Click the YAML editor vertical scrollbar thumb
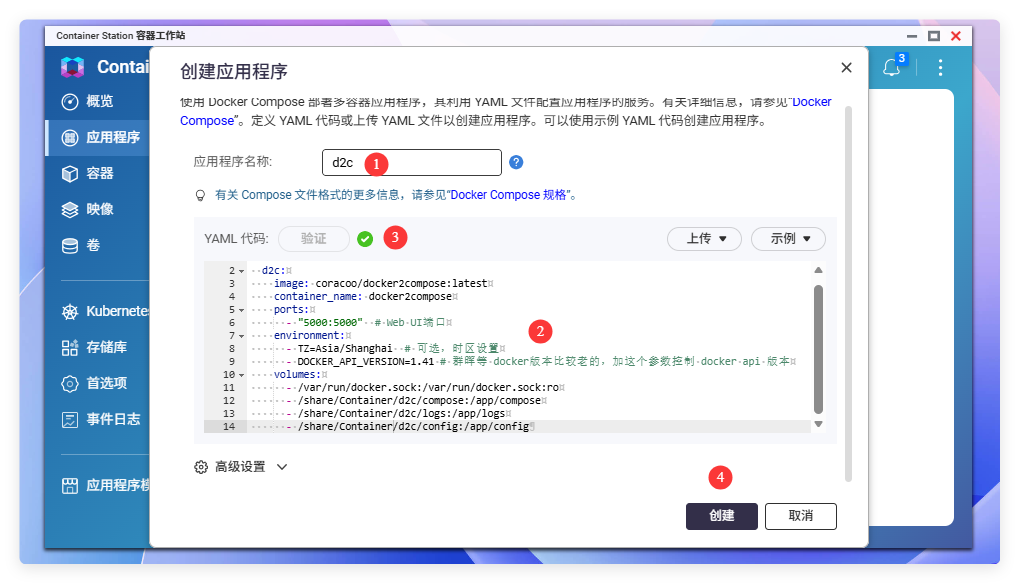 click(x=818, y=348)
